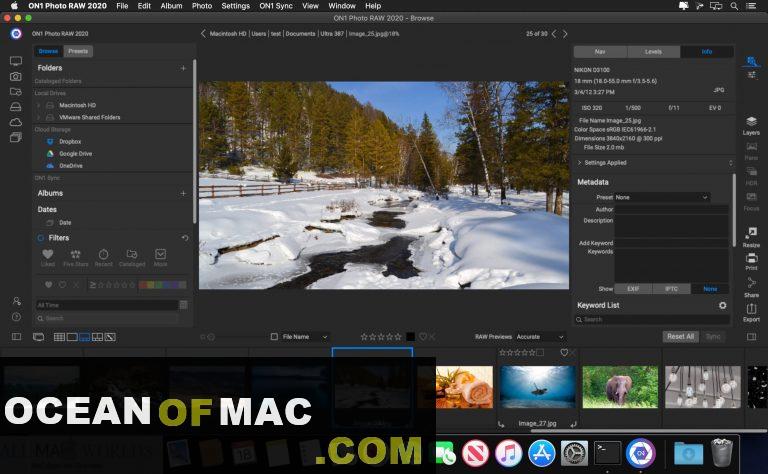Click the albums stack icon in left sidebar
This screenshot has width=768, height=474.
tap(16, 138)
